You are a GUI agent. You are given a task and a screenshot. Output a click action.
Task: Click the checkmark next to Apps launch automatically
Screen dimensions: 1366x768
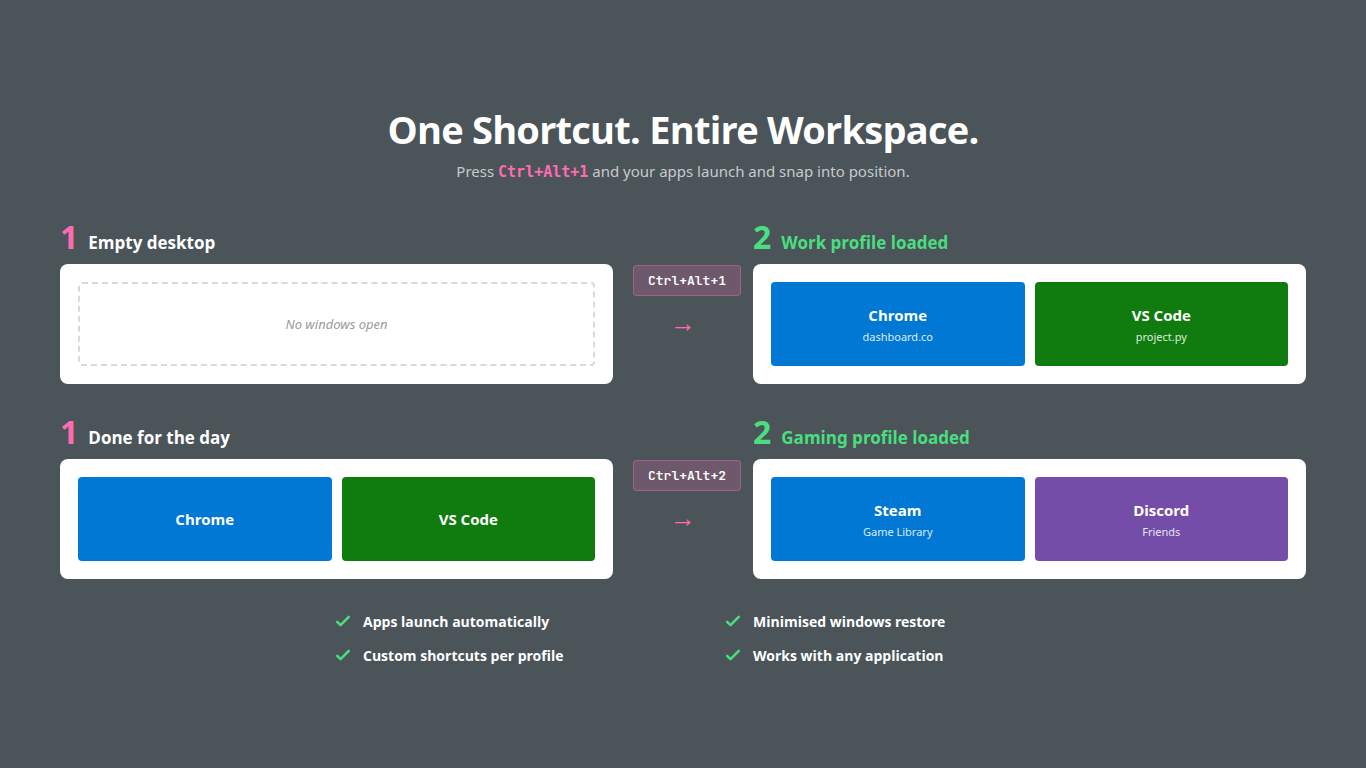[x=343, y=621]
